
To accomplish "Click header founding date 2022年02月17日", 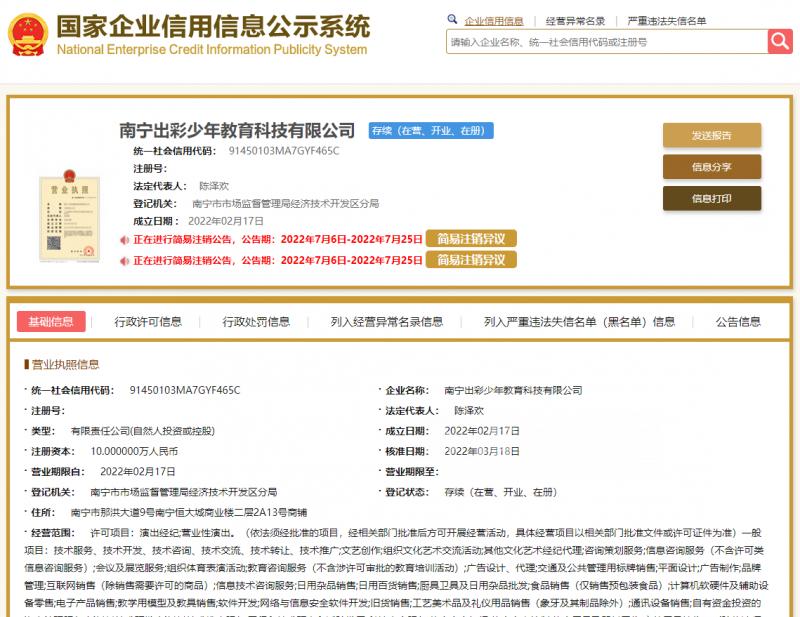I will (226, 221).
